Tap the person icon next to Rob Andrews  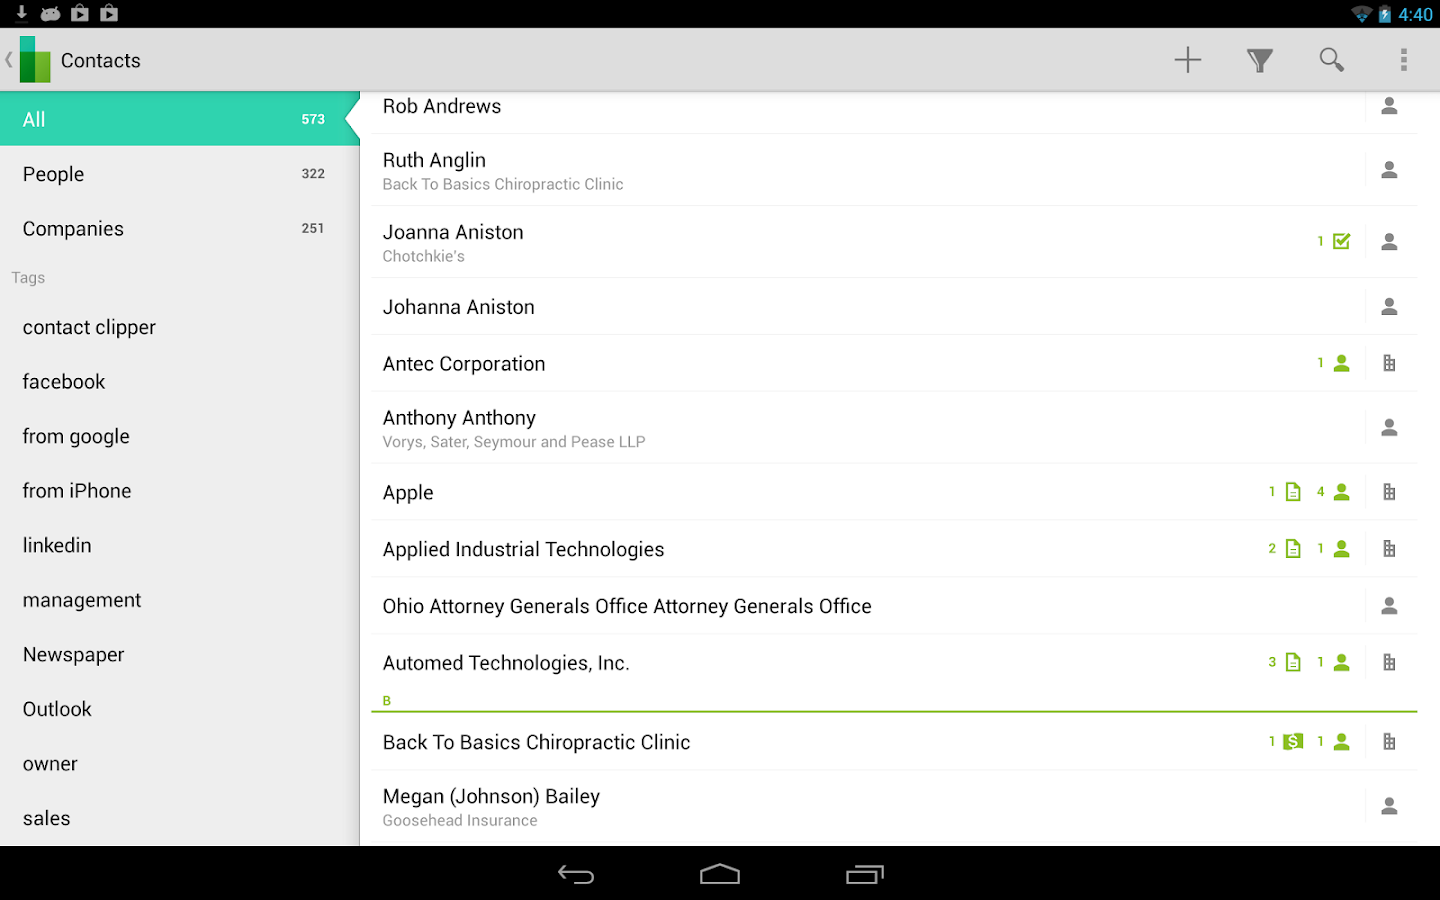click(1389, 106)
